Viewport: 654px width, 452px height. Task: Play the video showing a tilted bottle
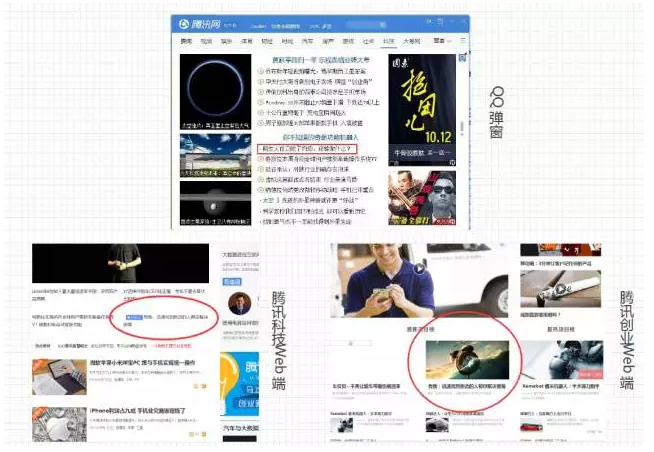[560, 289]
